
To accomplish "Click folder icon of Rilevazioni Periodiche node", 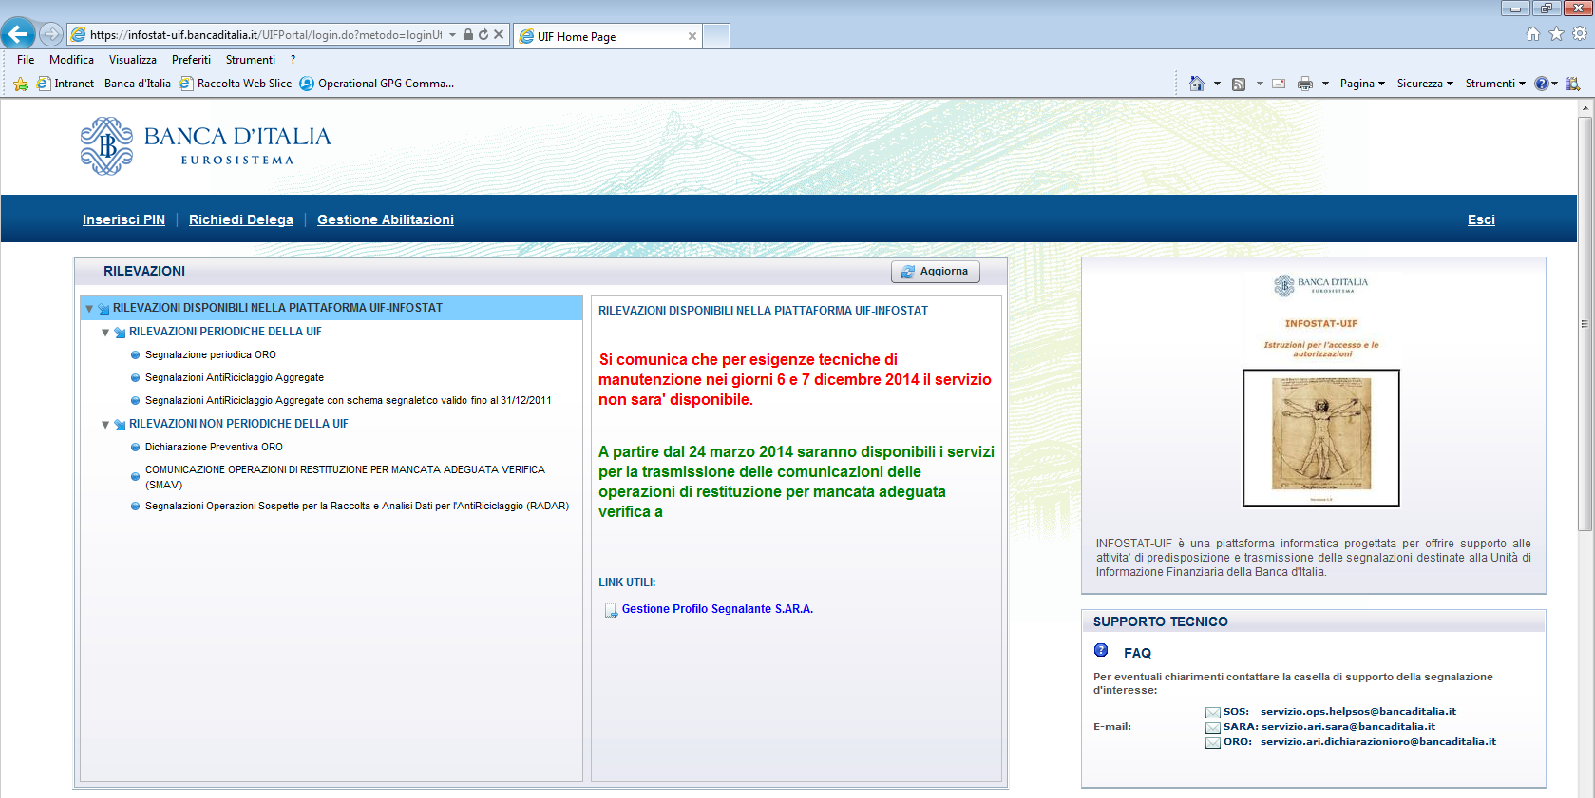I will pos(120,332).
